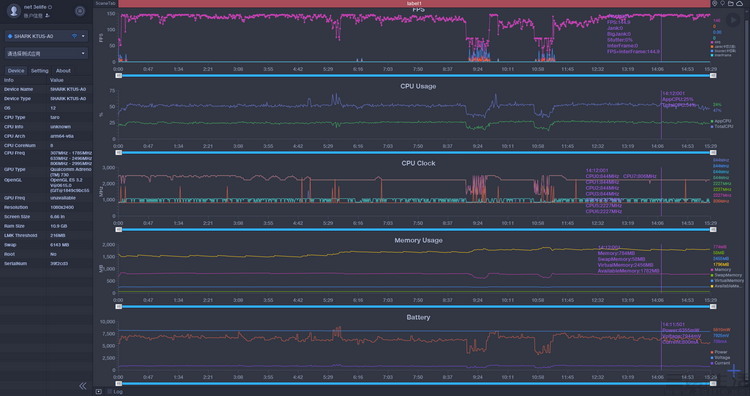
Task: Select the Resolution row
Action: 46,208
